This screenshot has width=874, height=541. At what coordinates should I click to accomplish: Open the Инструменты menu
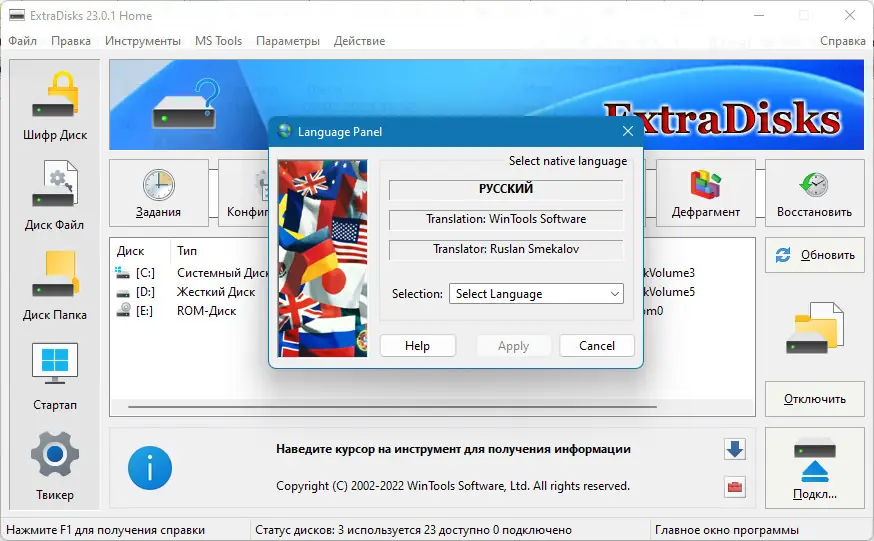click(143, 41)
